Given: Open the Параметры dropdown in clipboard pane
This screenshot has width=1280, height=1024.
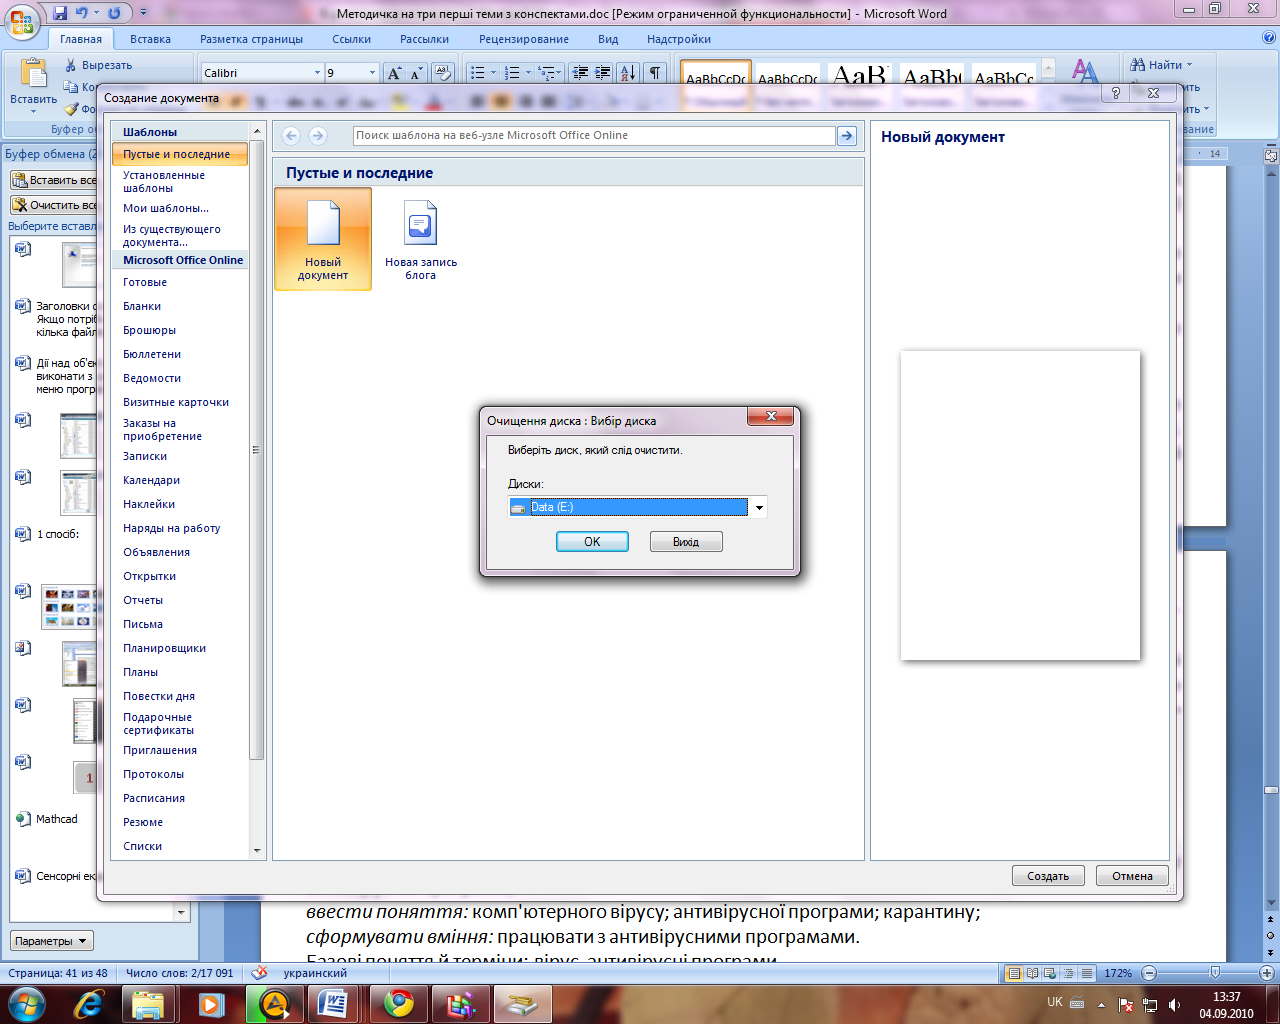Looking at the screenshot, I should (x=52, y=941).
